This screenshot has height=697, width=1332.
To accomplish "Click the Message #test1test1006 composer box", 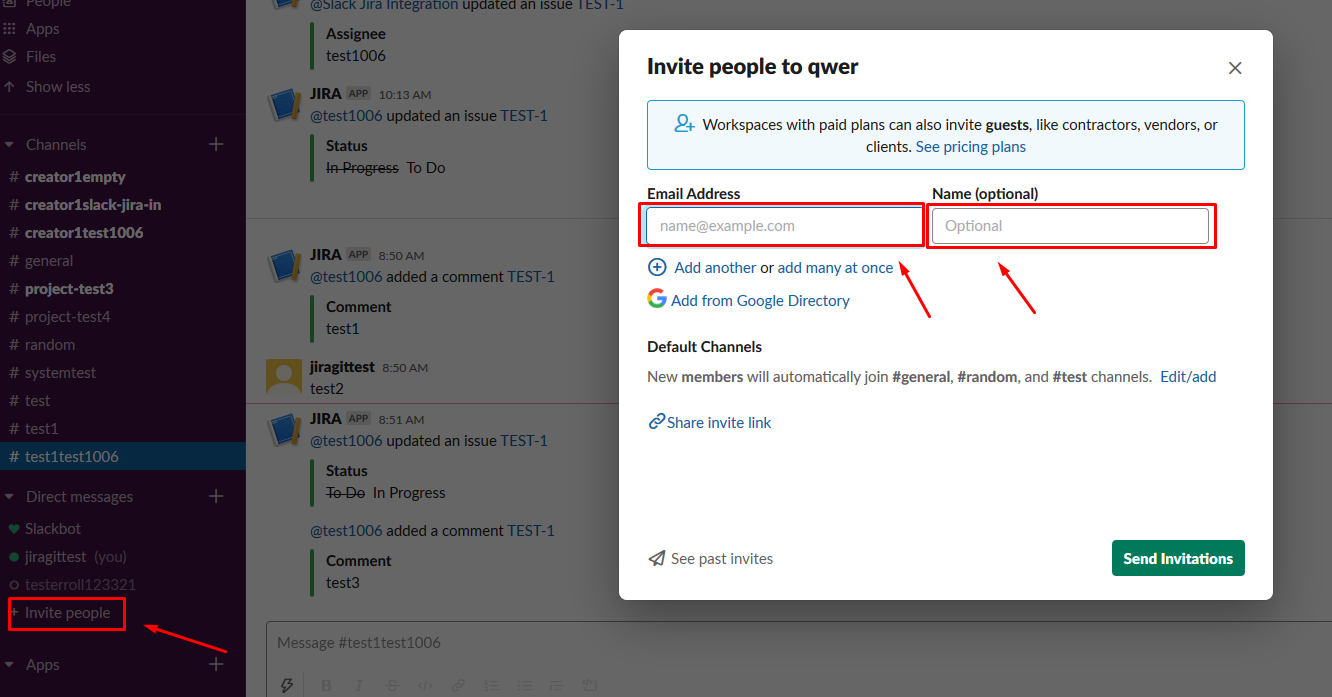I will pos(800,643).
